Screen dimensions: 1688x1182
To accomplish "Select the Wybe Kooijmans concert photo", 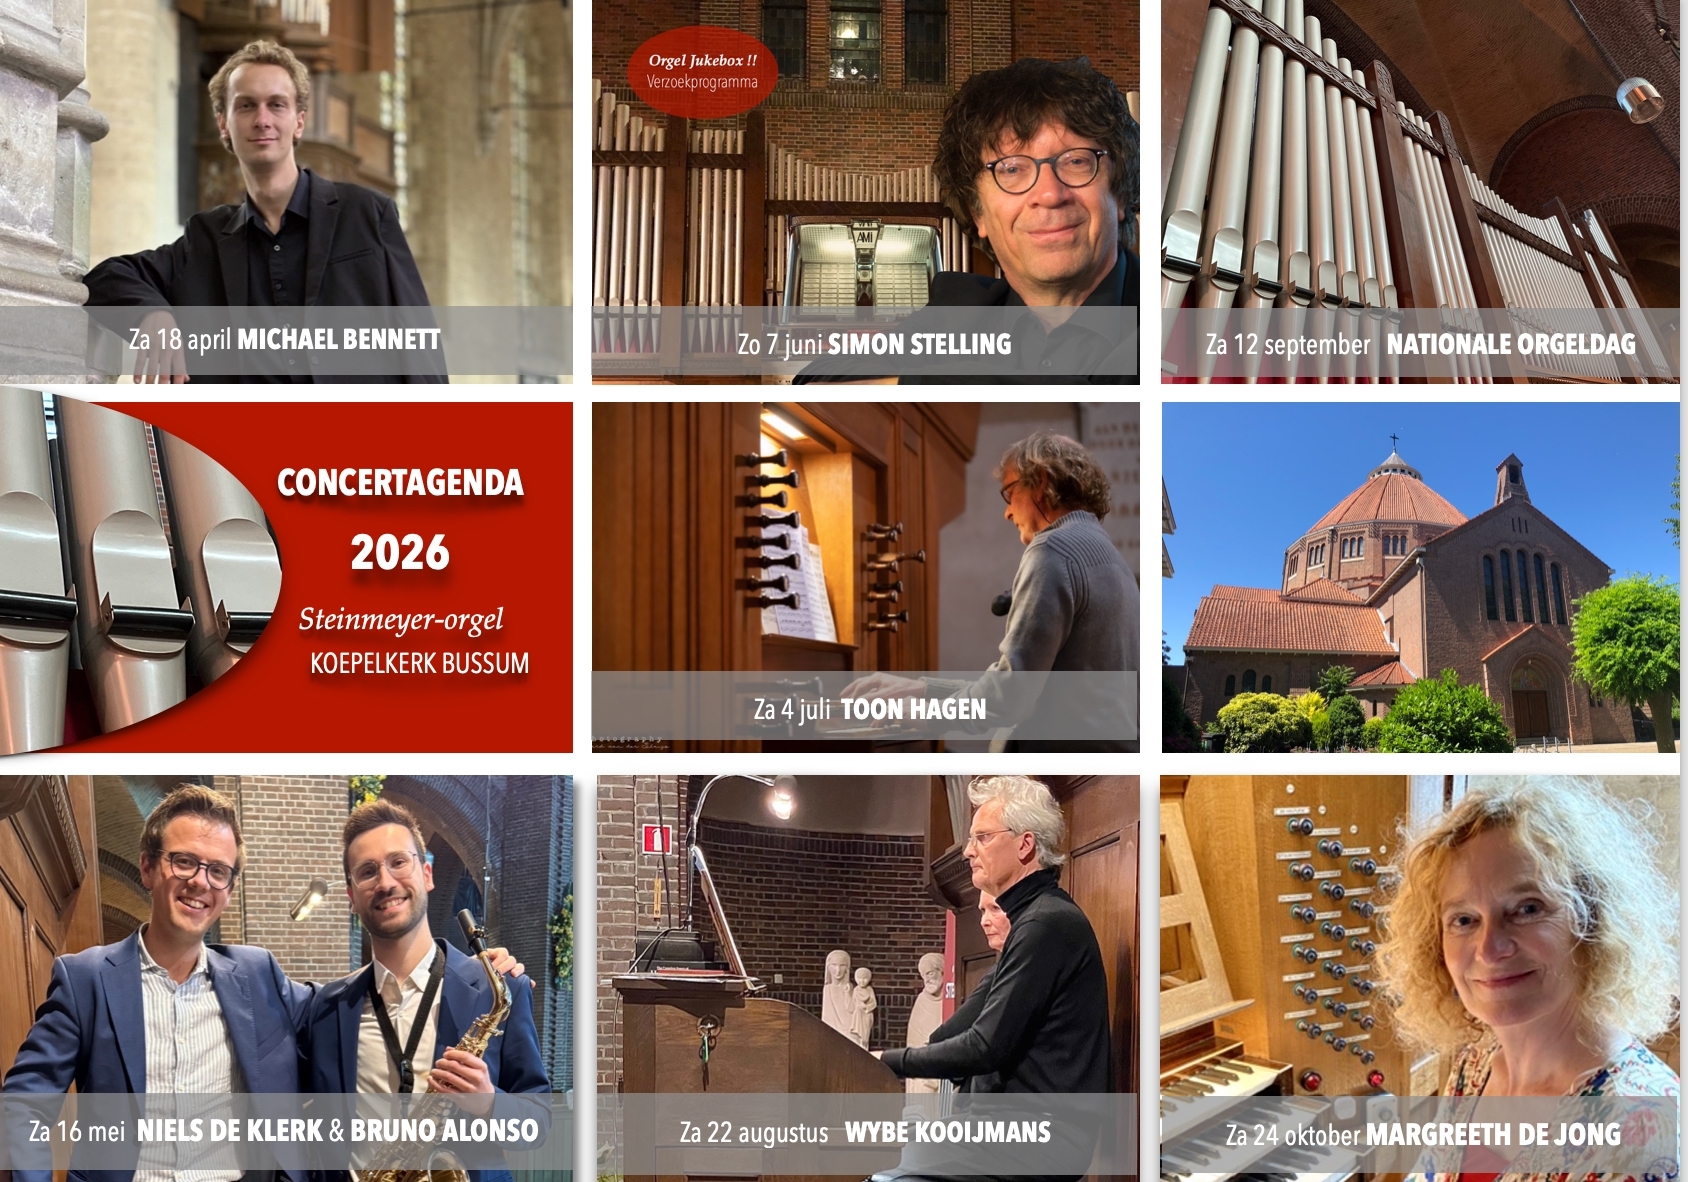I will pyautogui.click(x=867, y=978).
